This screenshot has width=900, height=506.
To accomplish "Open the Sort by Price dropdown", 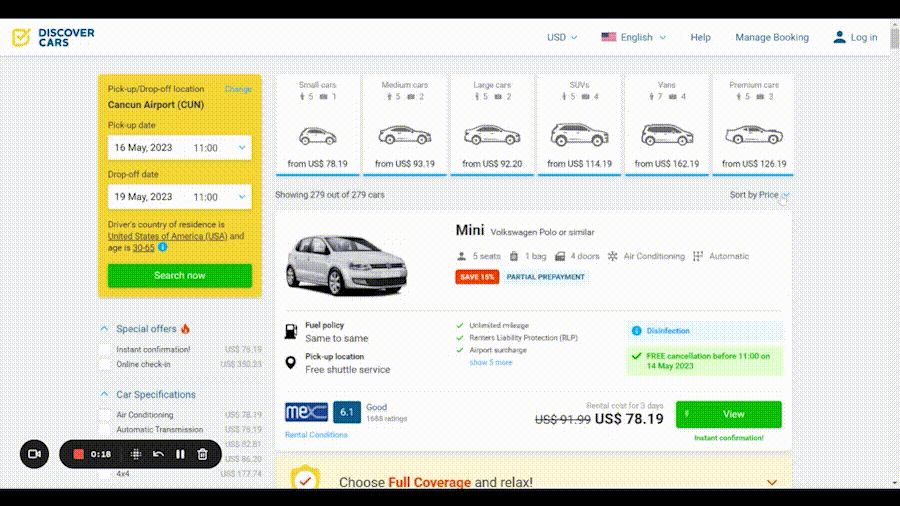I will pos(759,195).
